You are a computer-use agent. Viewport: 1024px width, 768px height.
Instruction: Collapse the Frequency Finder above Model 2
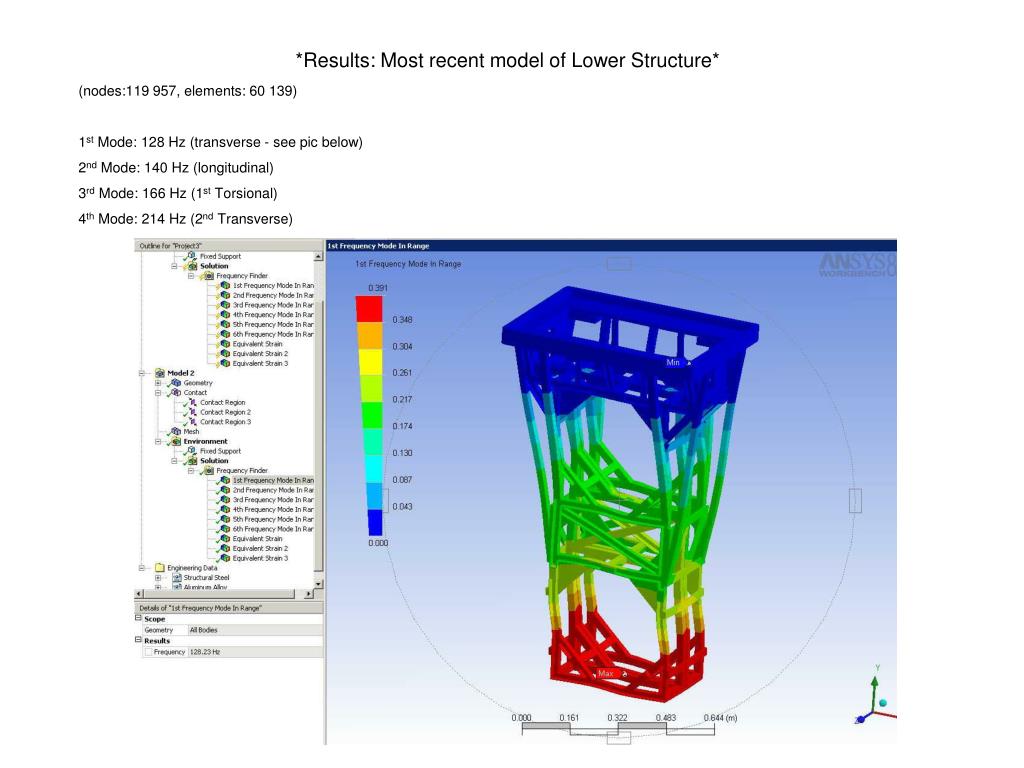pyautogui.click(x=191, y=276)
